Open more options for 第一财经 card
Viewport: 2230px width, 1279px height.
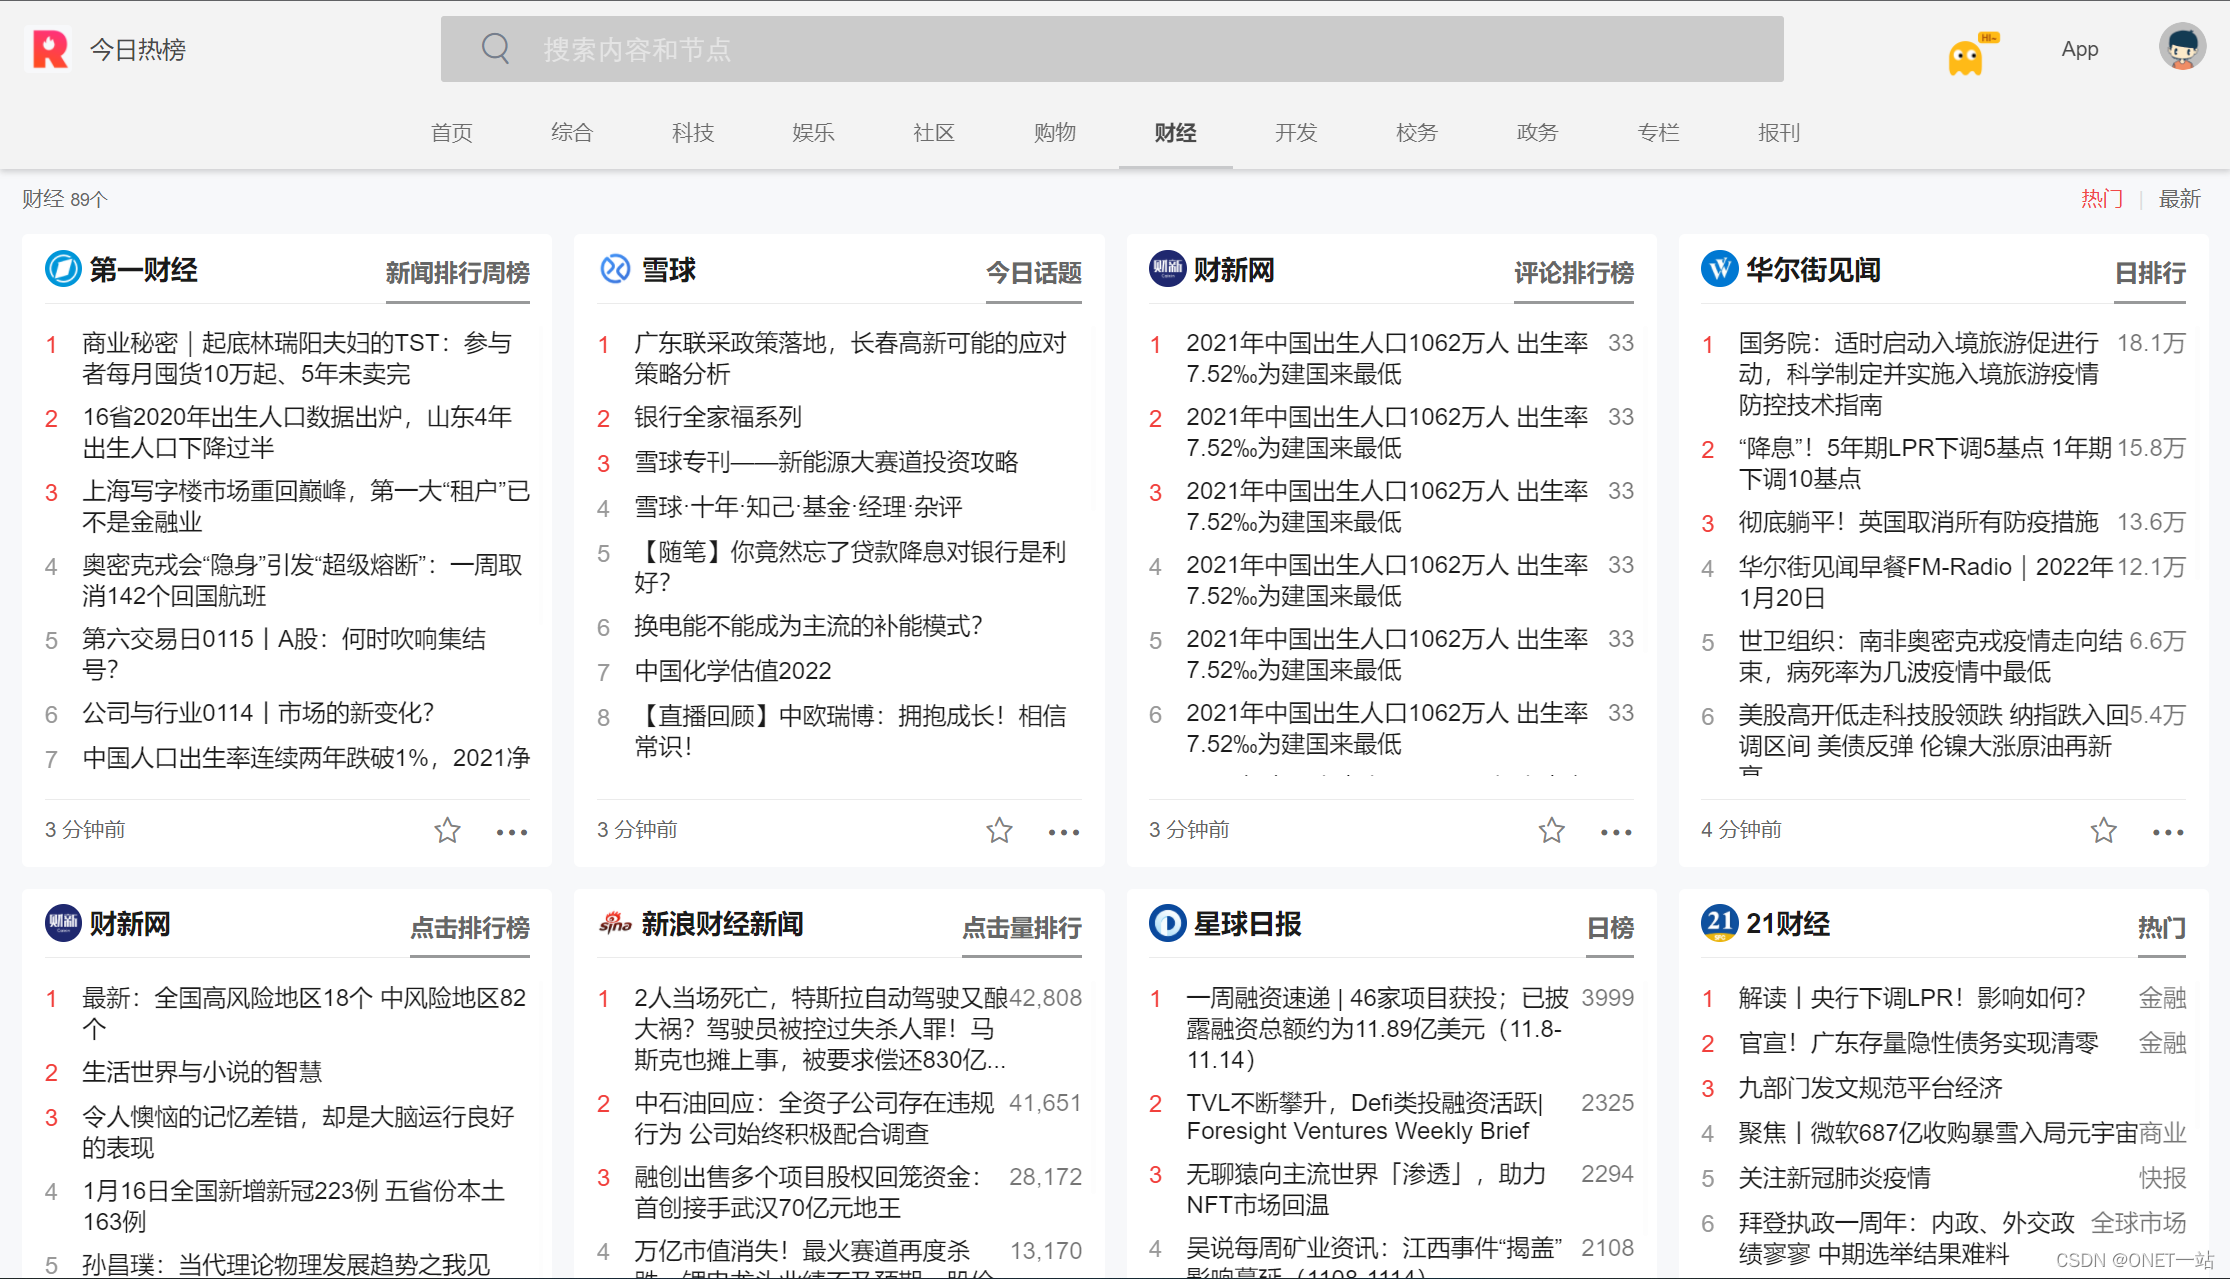click(512, 832)
